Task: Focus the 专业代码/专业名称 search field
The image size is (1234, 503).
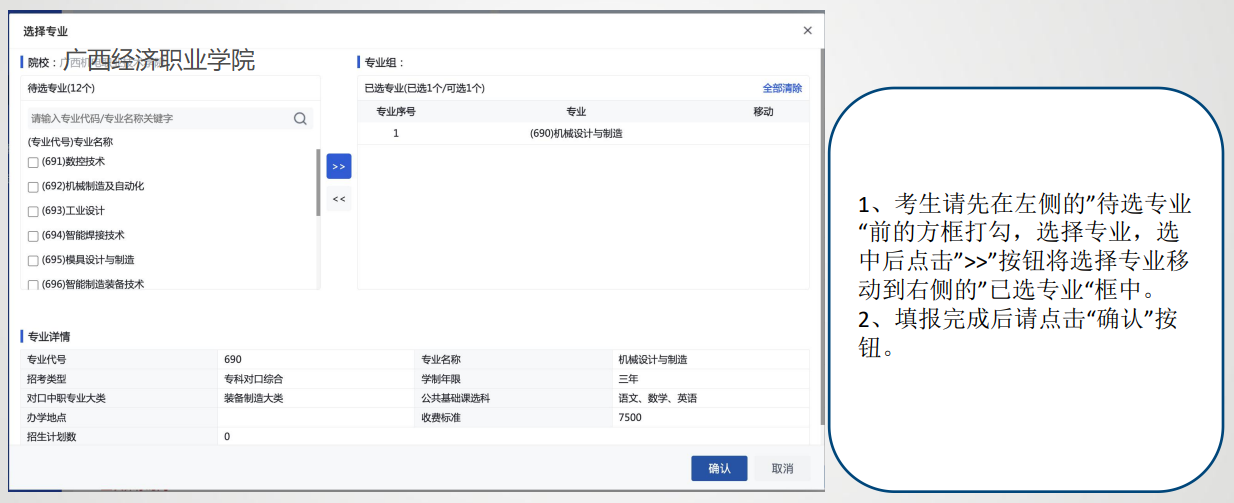Action: point(160,119)
